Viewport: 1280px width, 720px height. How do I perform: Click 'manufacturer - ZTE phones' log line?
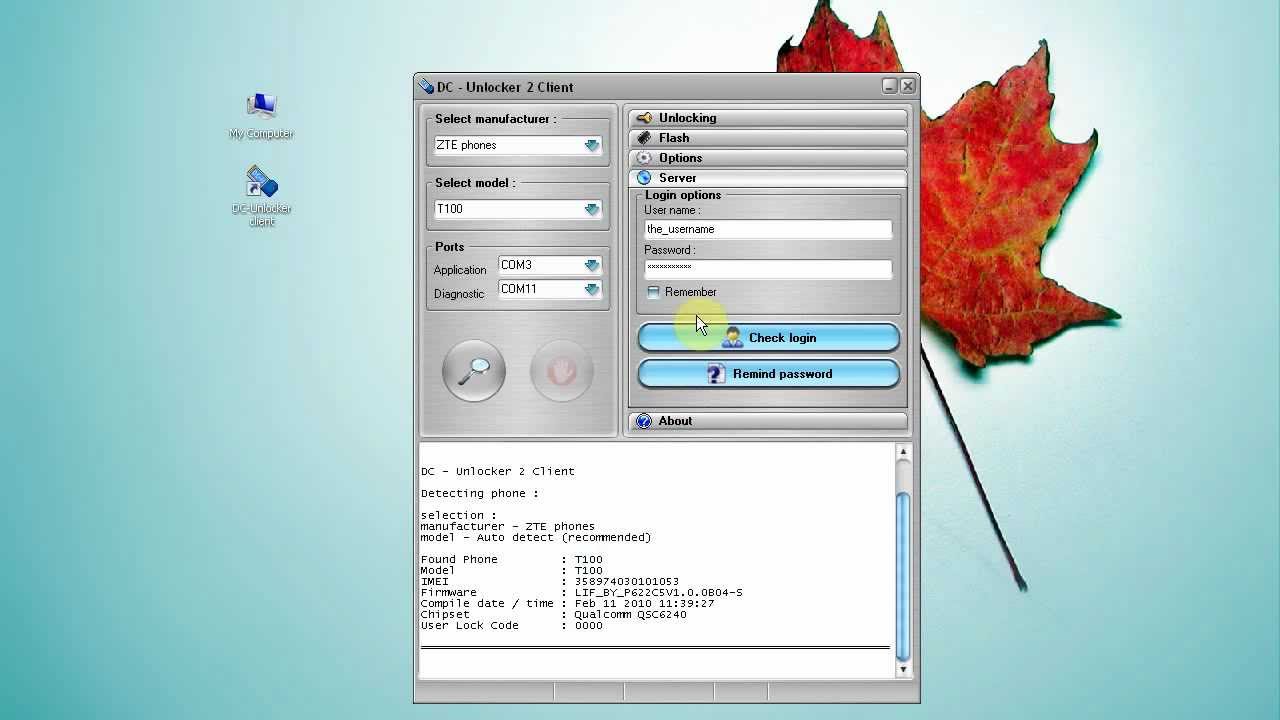click(x=507, y=526)
